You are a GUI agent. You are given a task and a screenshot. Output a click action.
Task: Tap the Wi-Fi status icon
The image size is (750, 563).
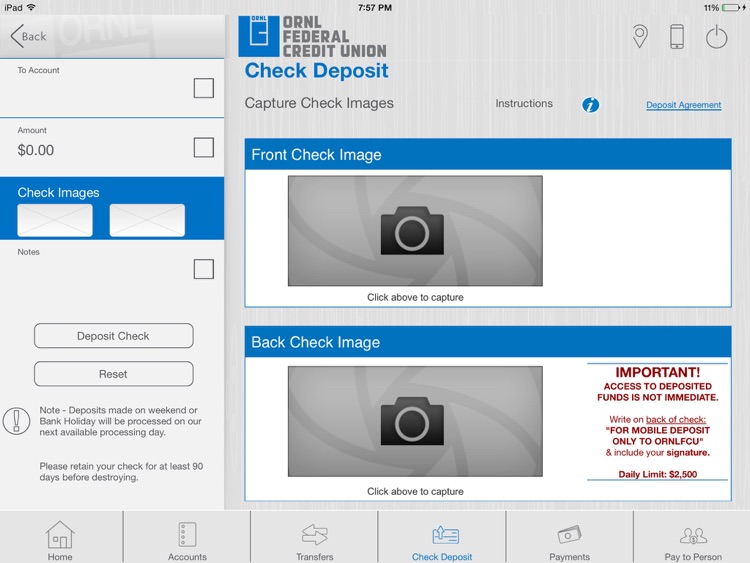31,7
